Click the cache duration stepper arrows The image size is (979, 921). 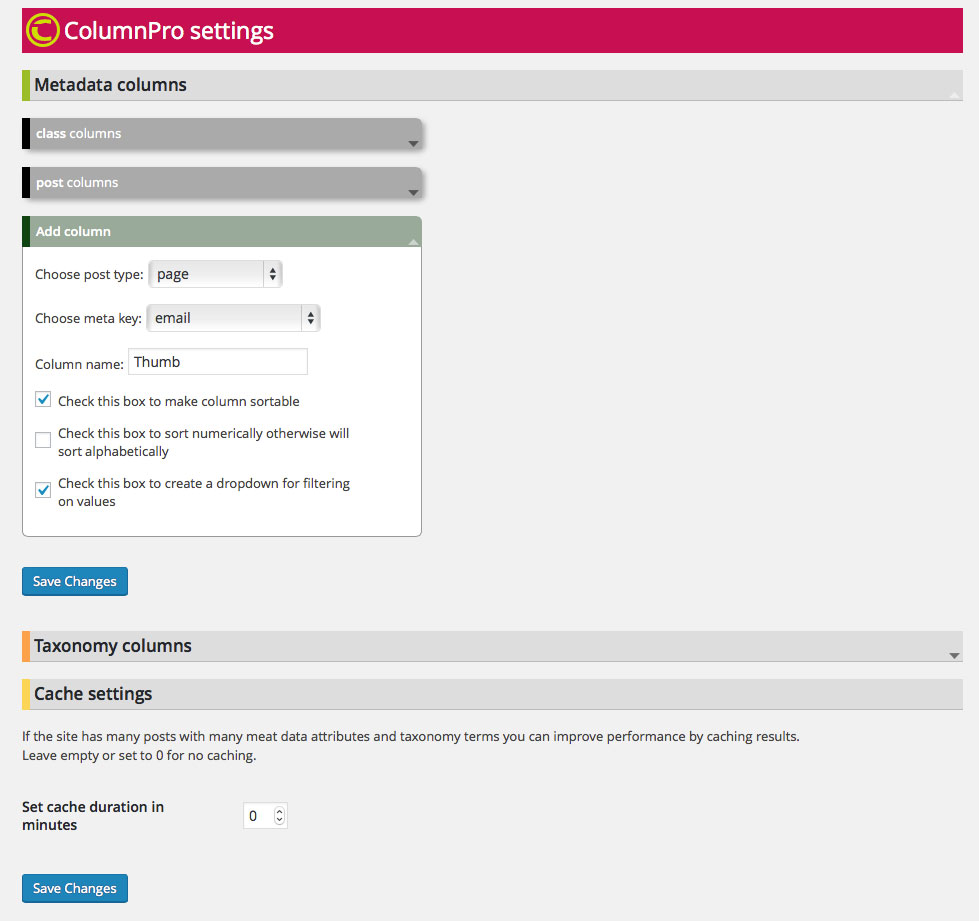(280, 815)
